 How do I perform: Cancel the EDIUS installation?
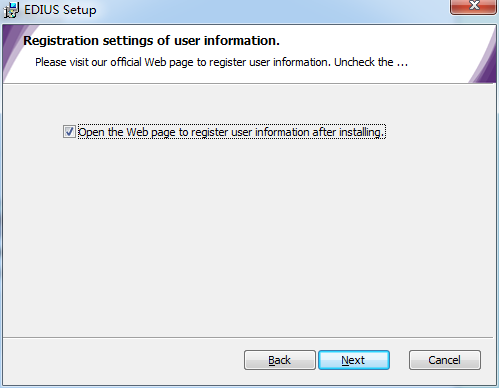point(445,360)
